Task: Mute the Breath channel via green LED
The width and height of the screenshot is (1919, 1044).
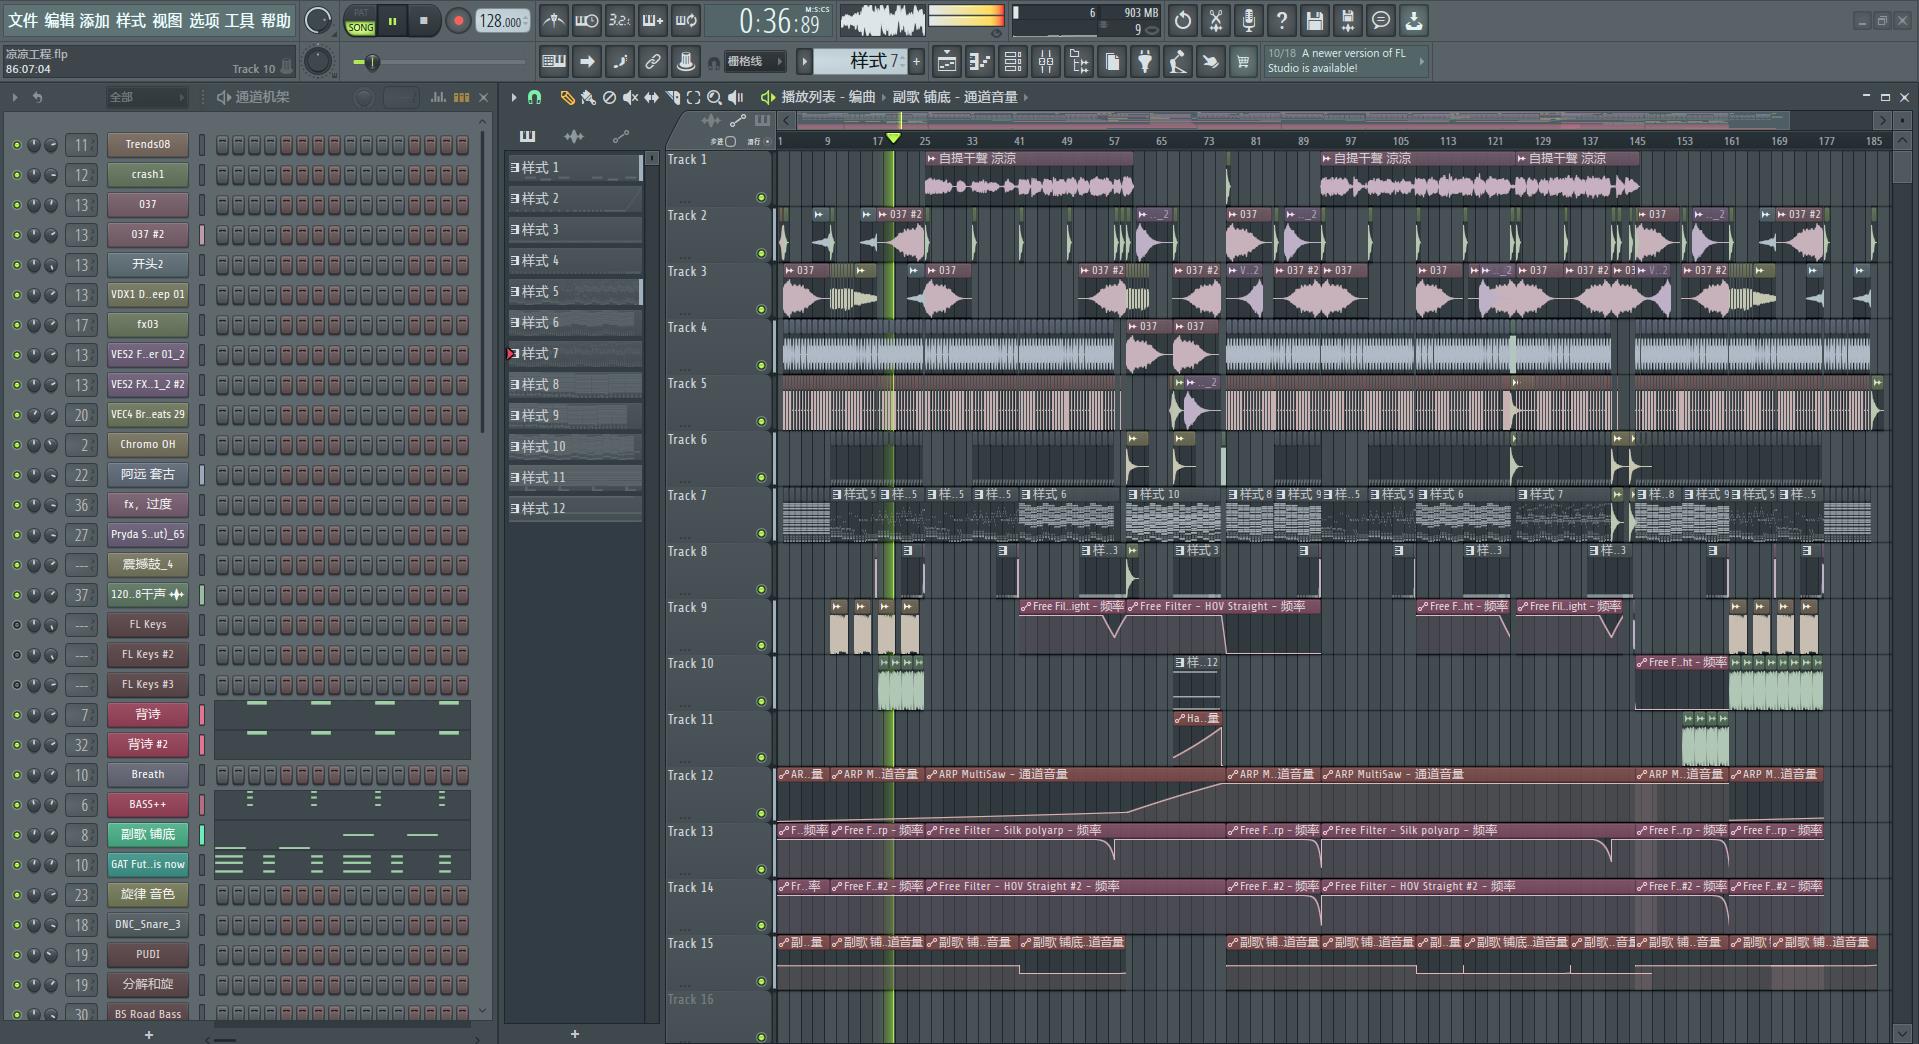Action: point(16,775)
